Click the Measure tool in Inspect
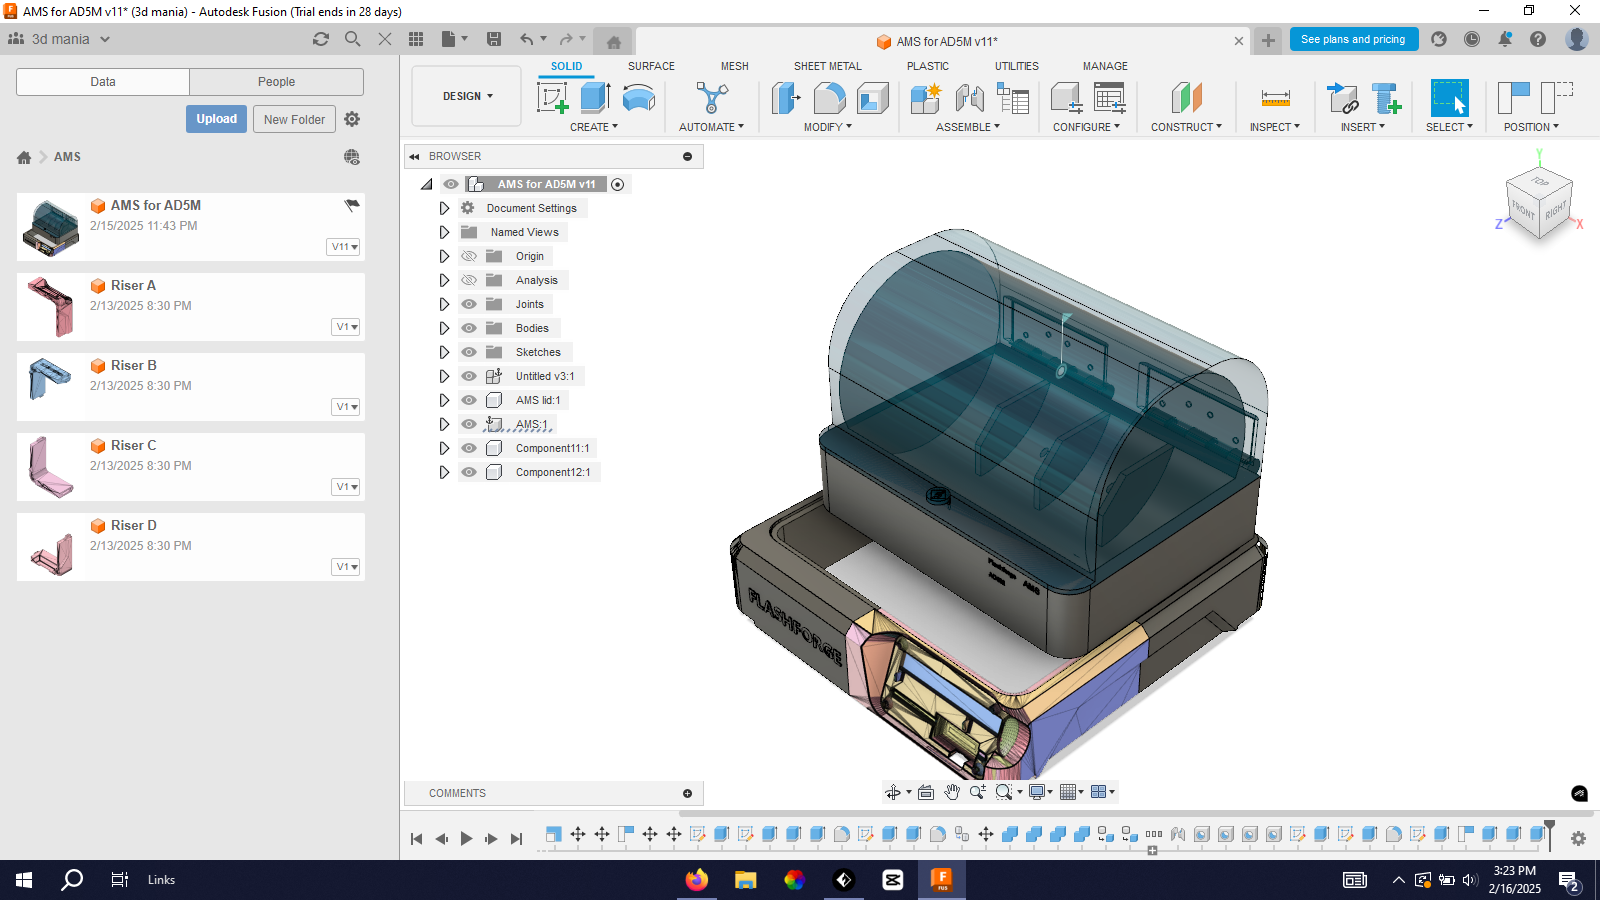The image size is (1600, 900). [1275, 98]
